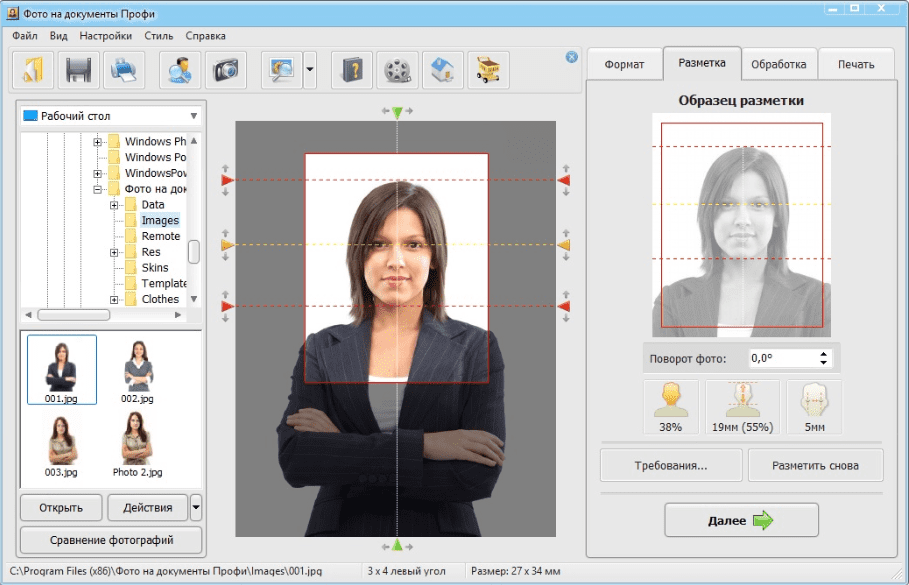Screen dimensions: 909x585
Task: Click the person with magnifier toolbar icon
Action: [x=181, y=70]
